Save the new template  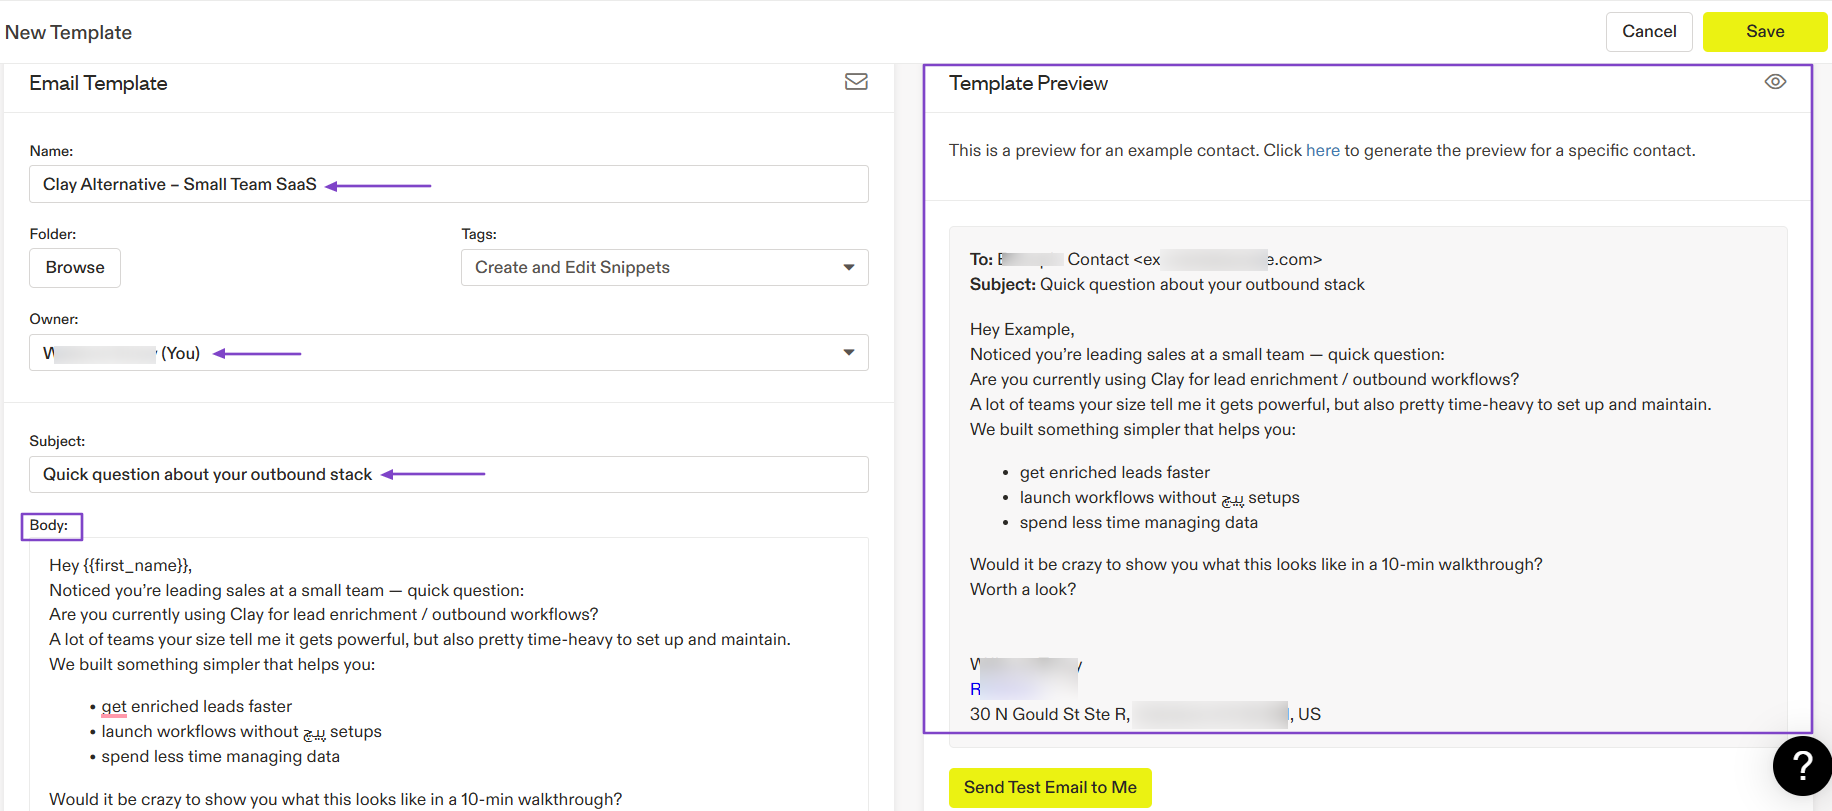pyautogui.click(x=1765, y=32)
